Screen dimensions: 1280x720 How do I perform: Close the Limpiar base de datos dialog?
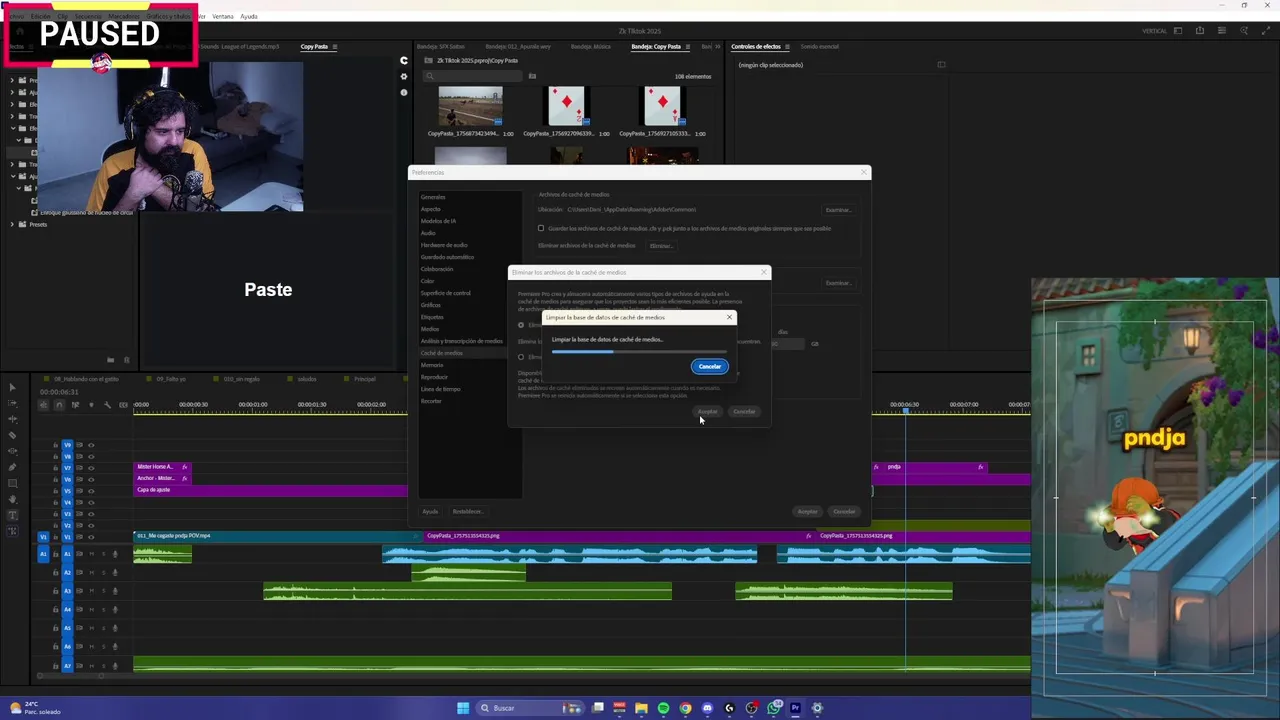tap(729, 317)
